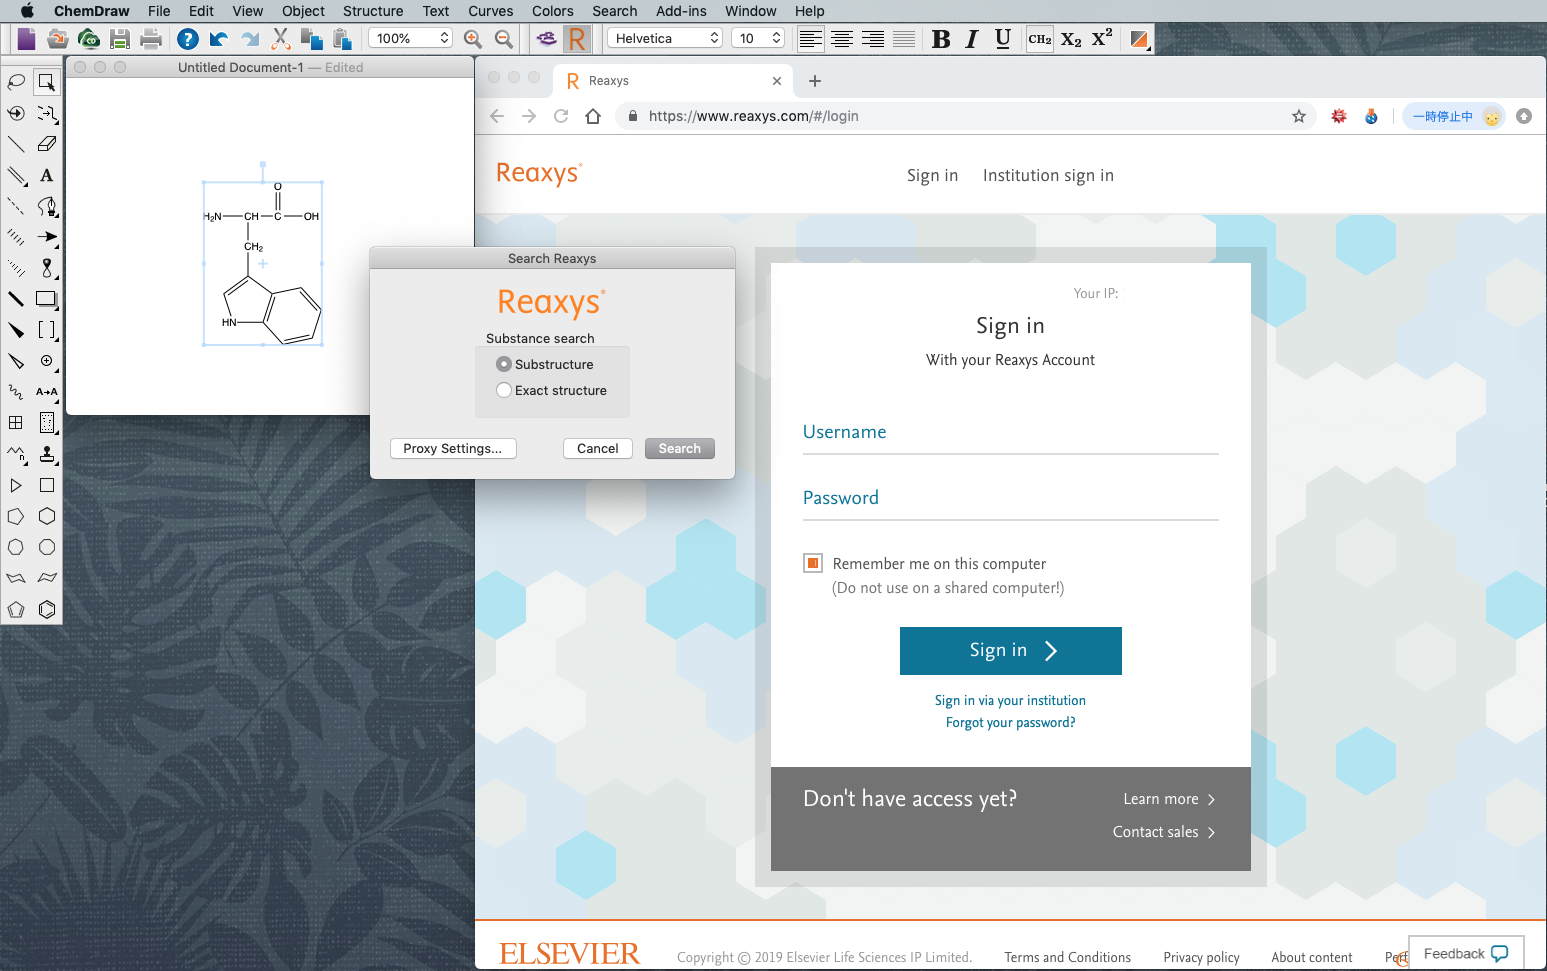Toggle Superscript X² formatting
Image resolution: width=1547 pixels, height=971 pixels.
(1102, 39)
